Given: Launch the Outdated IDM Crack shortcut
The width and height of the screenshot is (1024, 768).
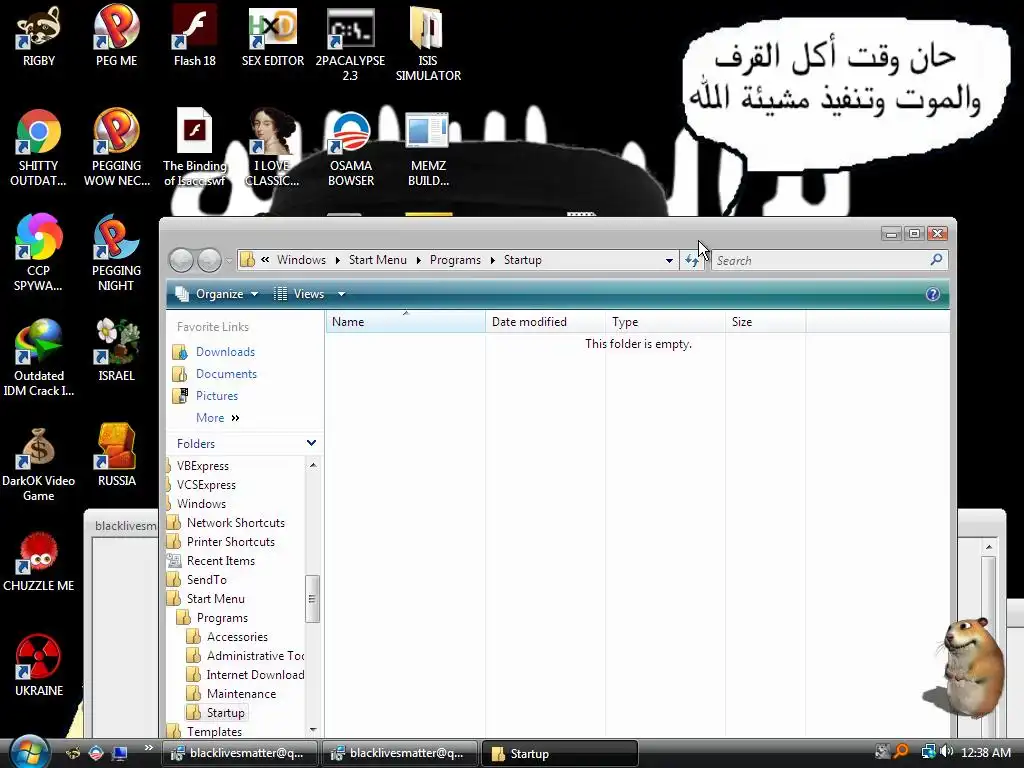Looking at the screenshot, I should 39,359.
